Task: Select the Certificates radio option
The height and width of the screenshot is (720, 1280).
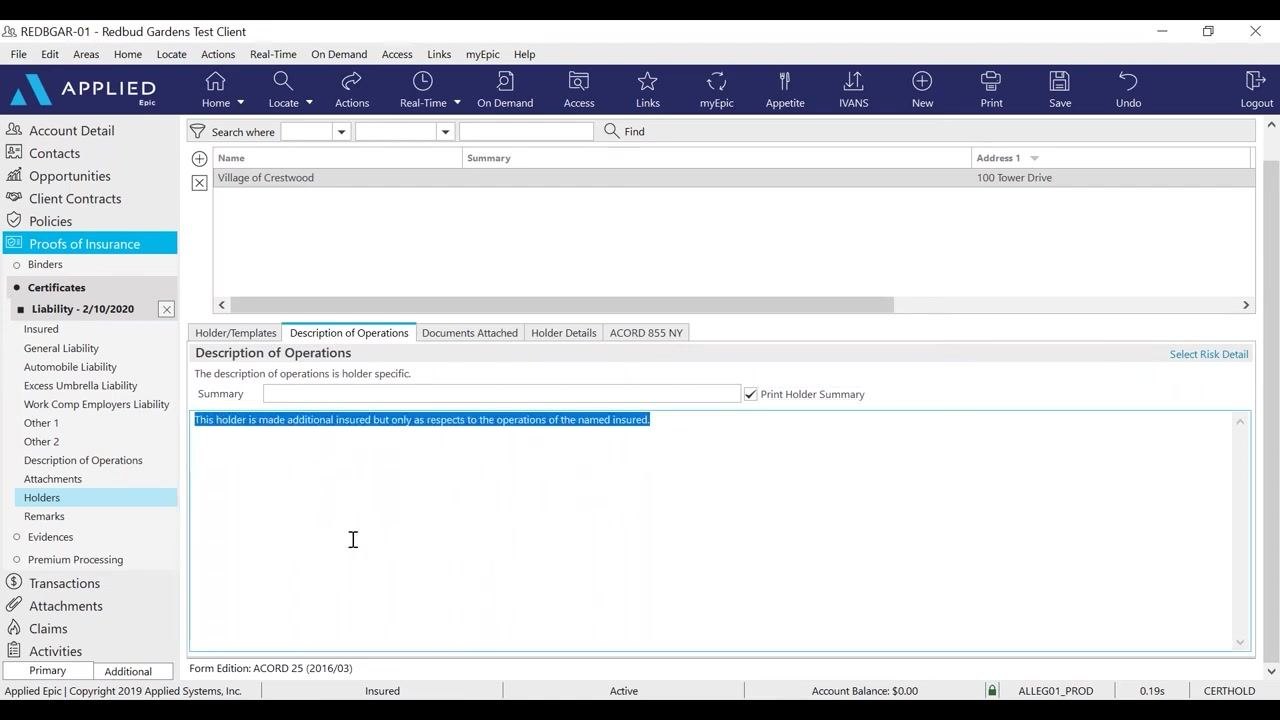Action: 17,288
